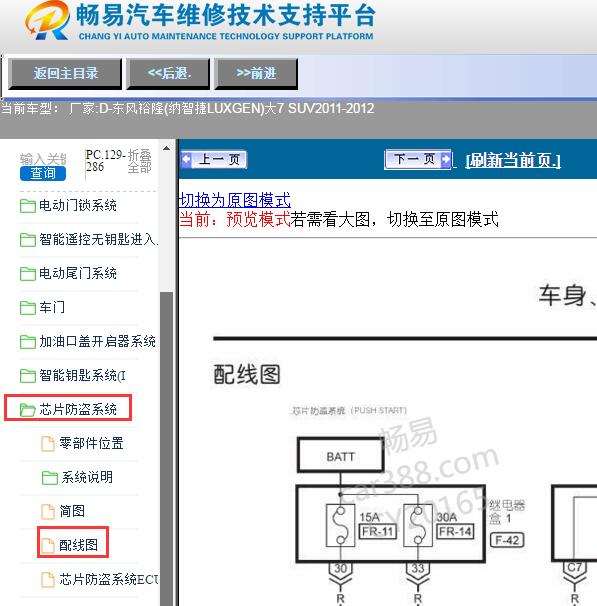
Task: Go back with the <<后退 button
Action: point(168,73)
